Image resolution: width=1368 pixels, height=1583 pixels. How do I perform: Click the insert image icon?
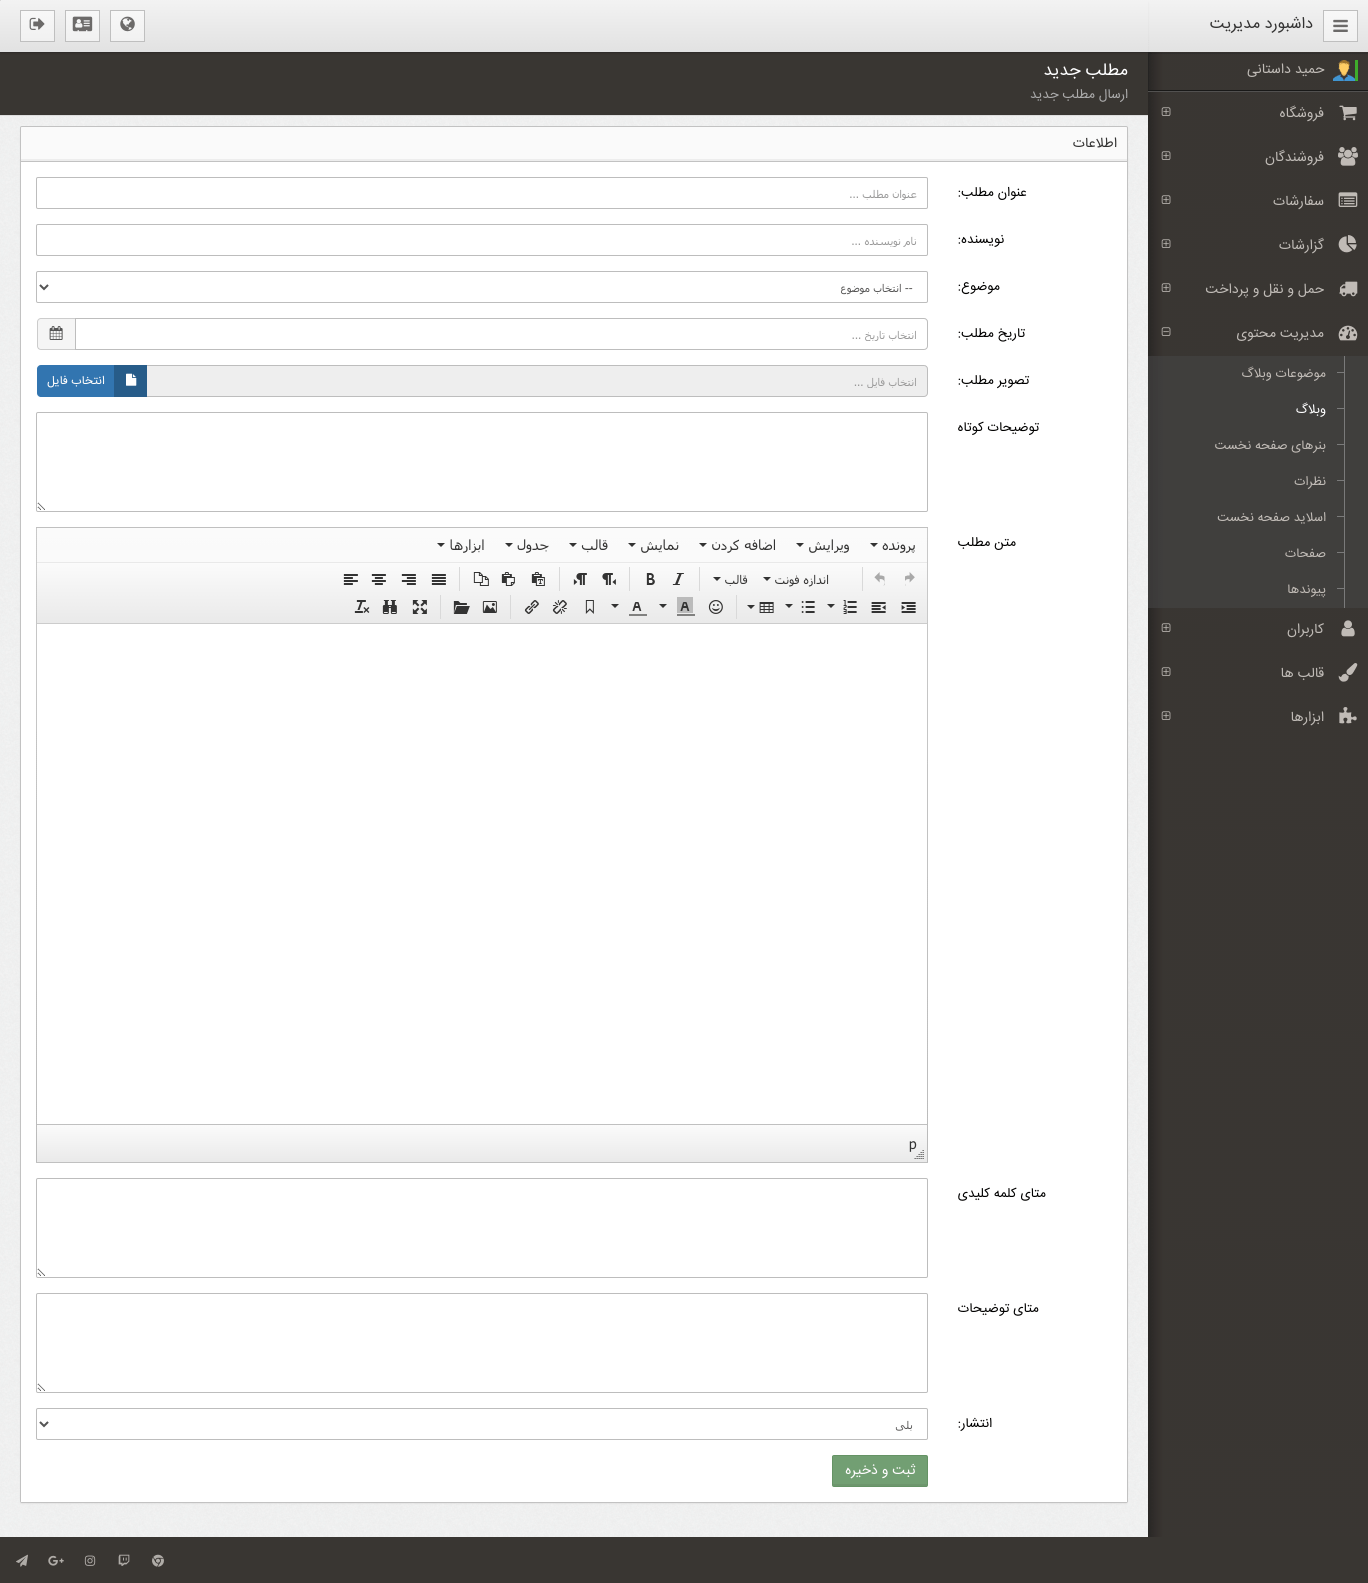coord(490,607)
